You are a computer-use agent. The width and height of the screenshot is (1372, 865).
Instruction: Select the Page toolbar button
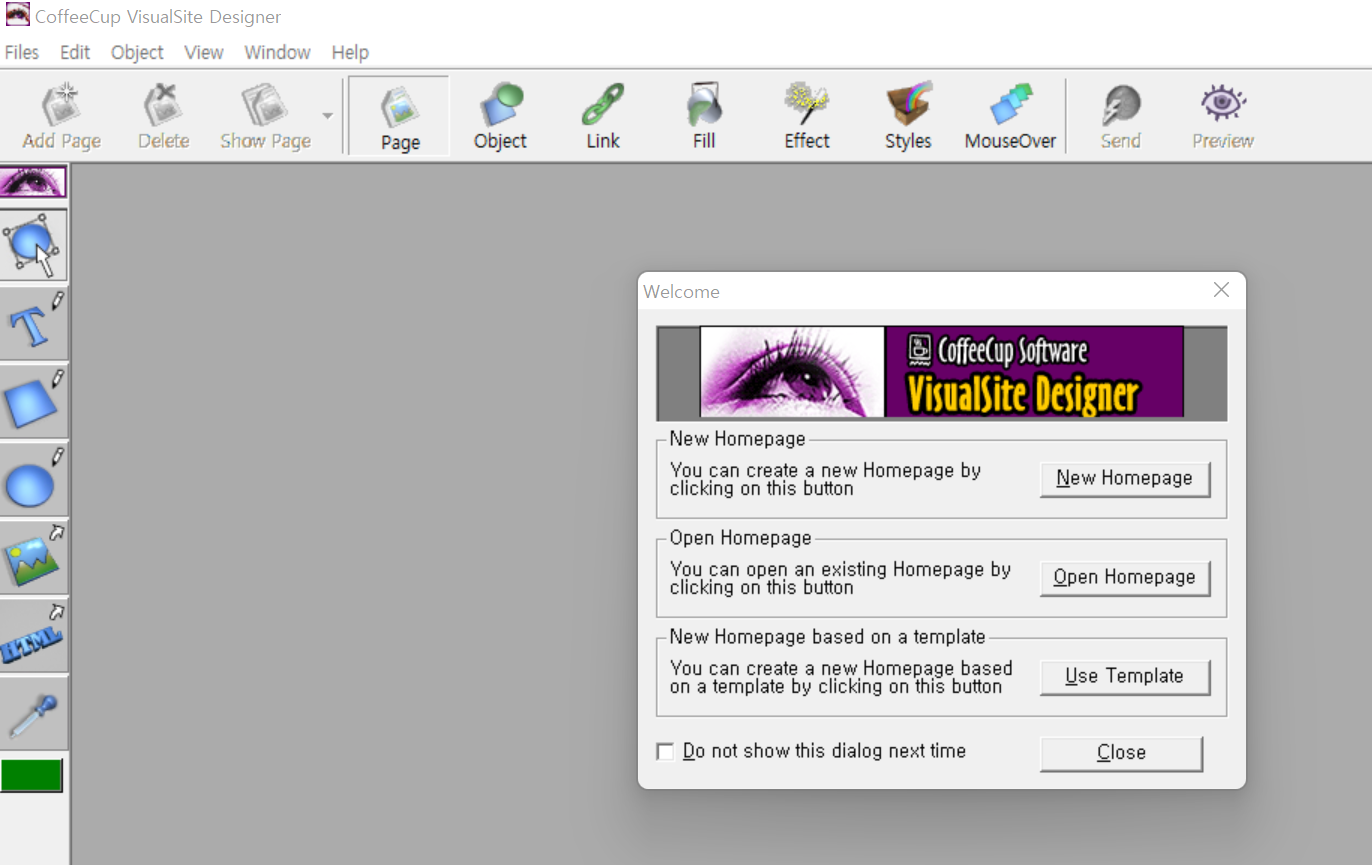point(400,116)
